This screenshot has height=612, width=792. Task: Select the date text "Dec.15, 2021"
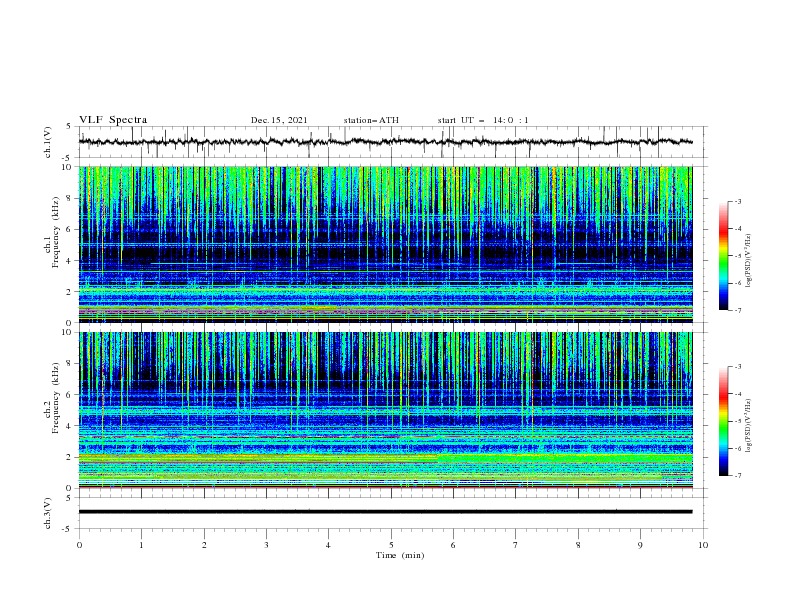(279, 120)
